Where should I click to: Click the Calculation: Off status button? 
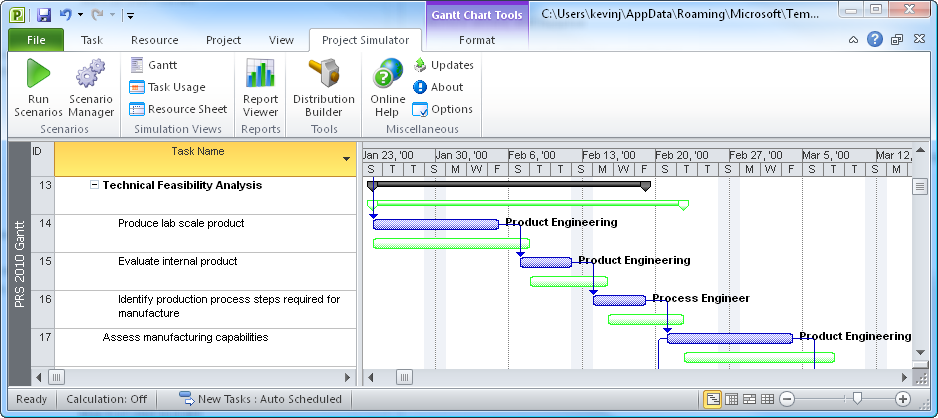pos(106,399)
